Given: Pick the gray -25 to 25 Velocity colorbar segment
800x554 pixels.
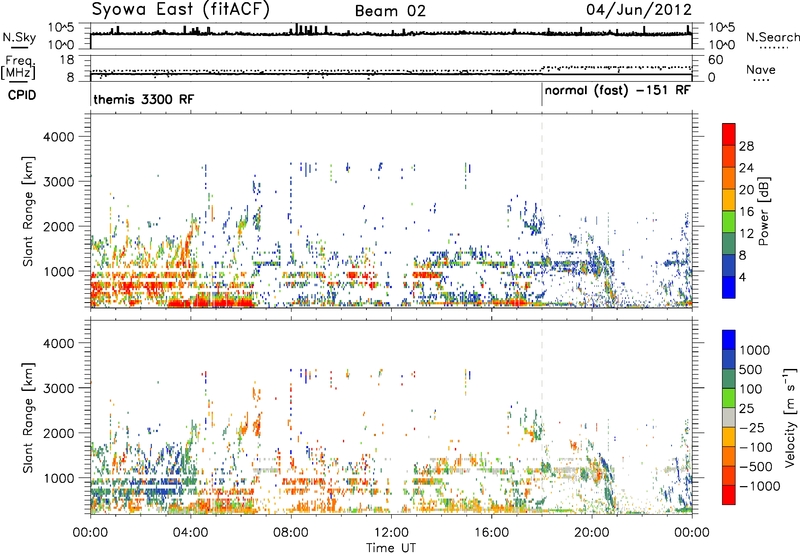Looking at the screenshot, I should pos(729,417).
